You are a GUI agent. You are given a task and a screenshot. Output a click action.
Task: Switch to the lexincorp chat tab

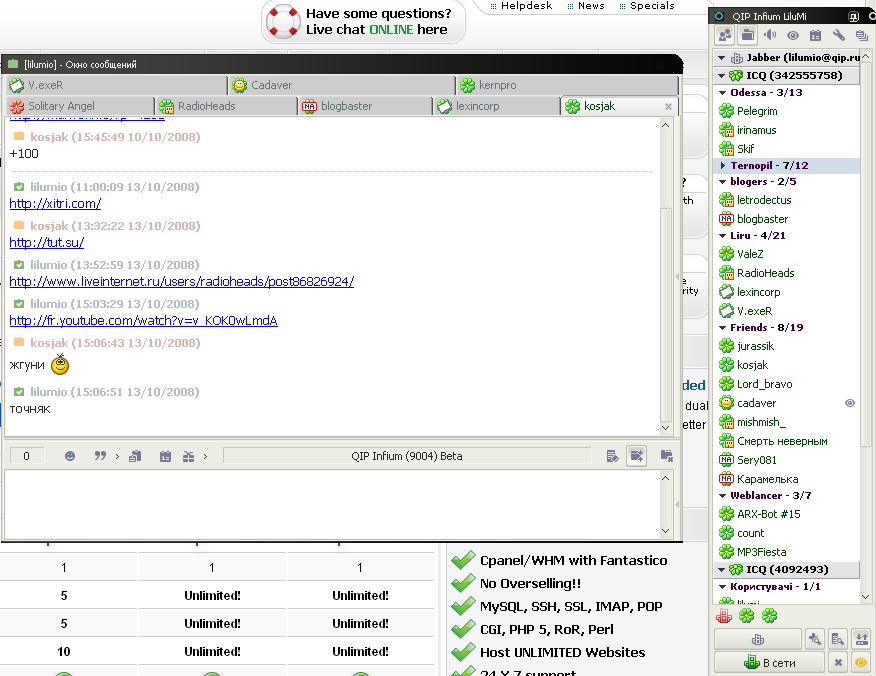tap(497, 106)
